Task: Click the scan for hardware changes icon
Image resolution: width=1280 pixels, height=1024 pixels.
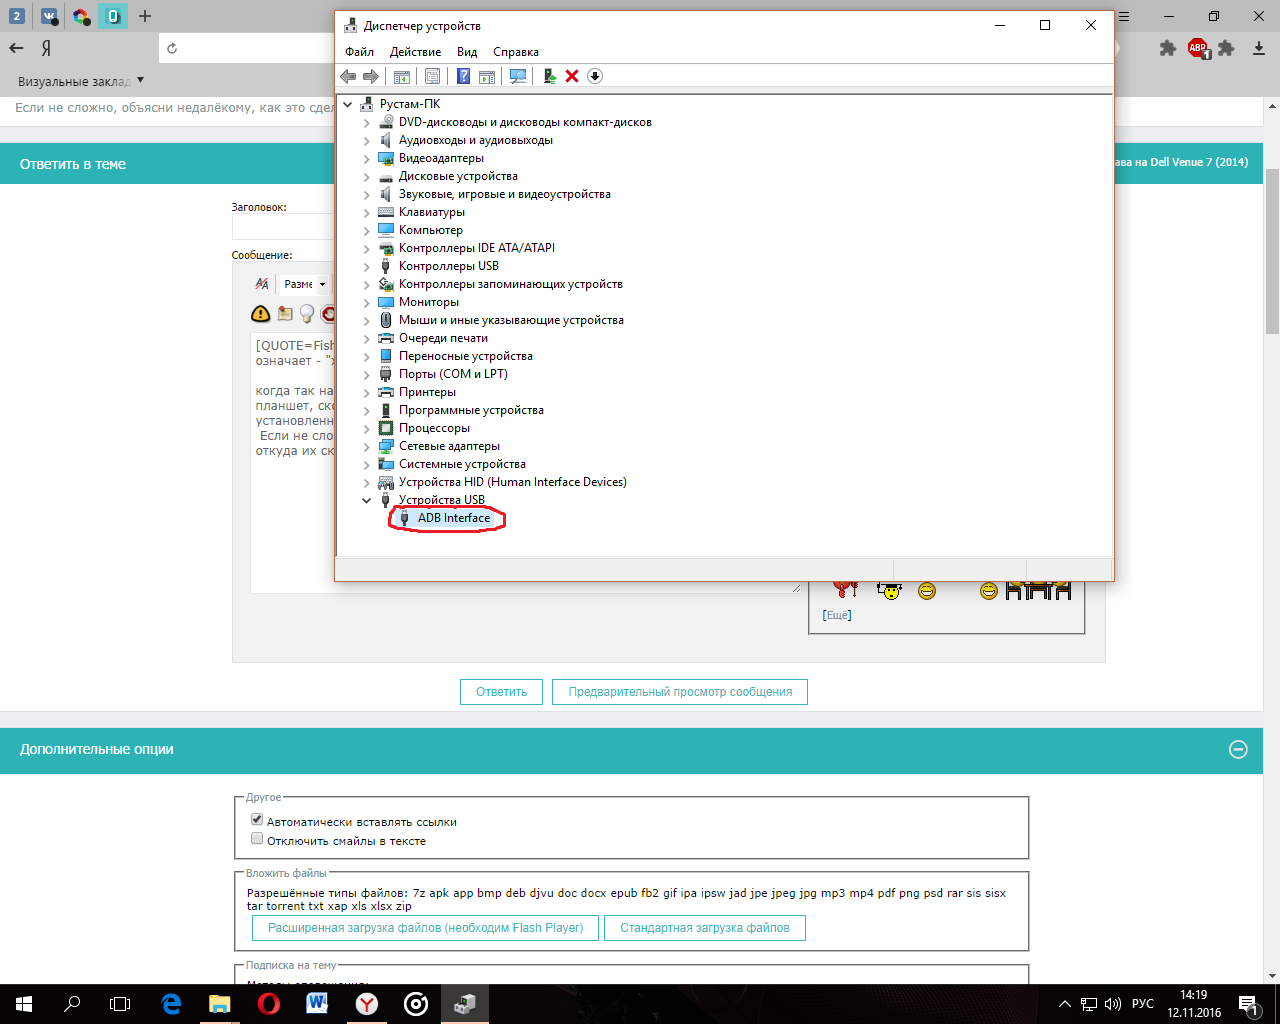Action: pos(518,76)
